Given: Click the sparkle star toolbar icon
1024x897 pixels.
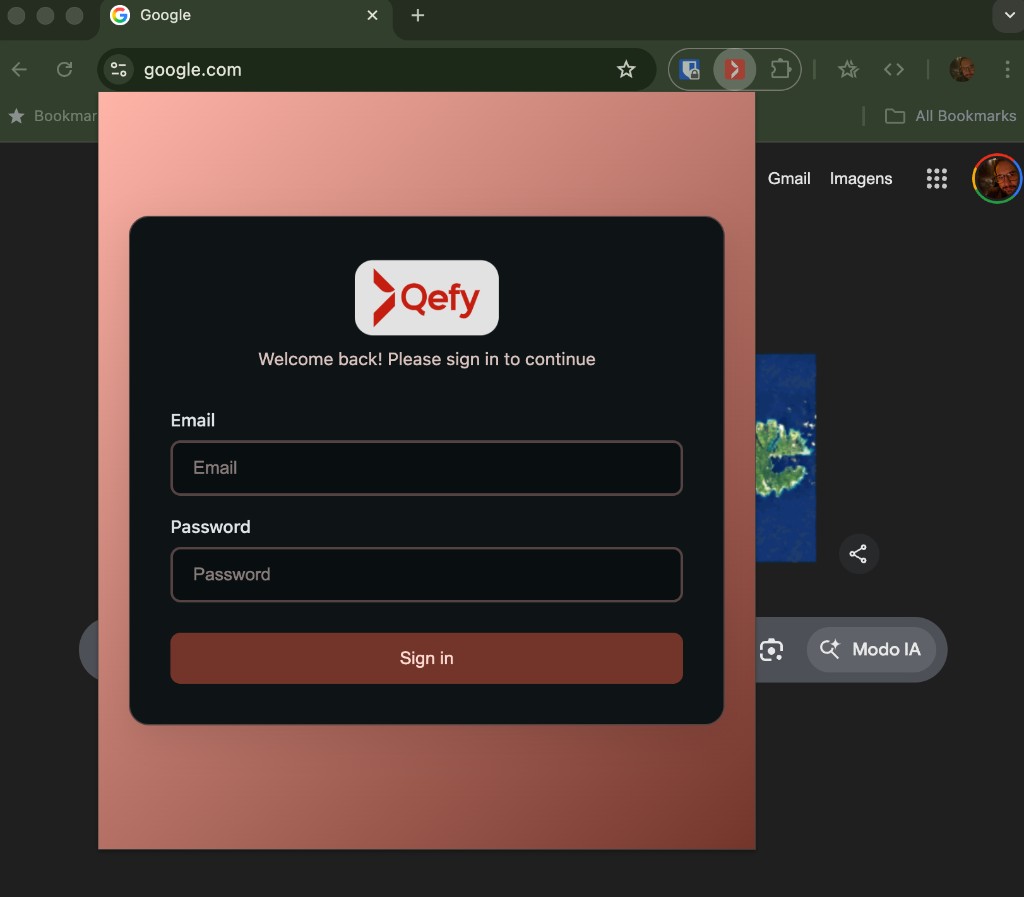Looking at the screenshot, I should pyautogui.click(x=848, y=69).
